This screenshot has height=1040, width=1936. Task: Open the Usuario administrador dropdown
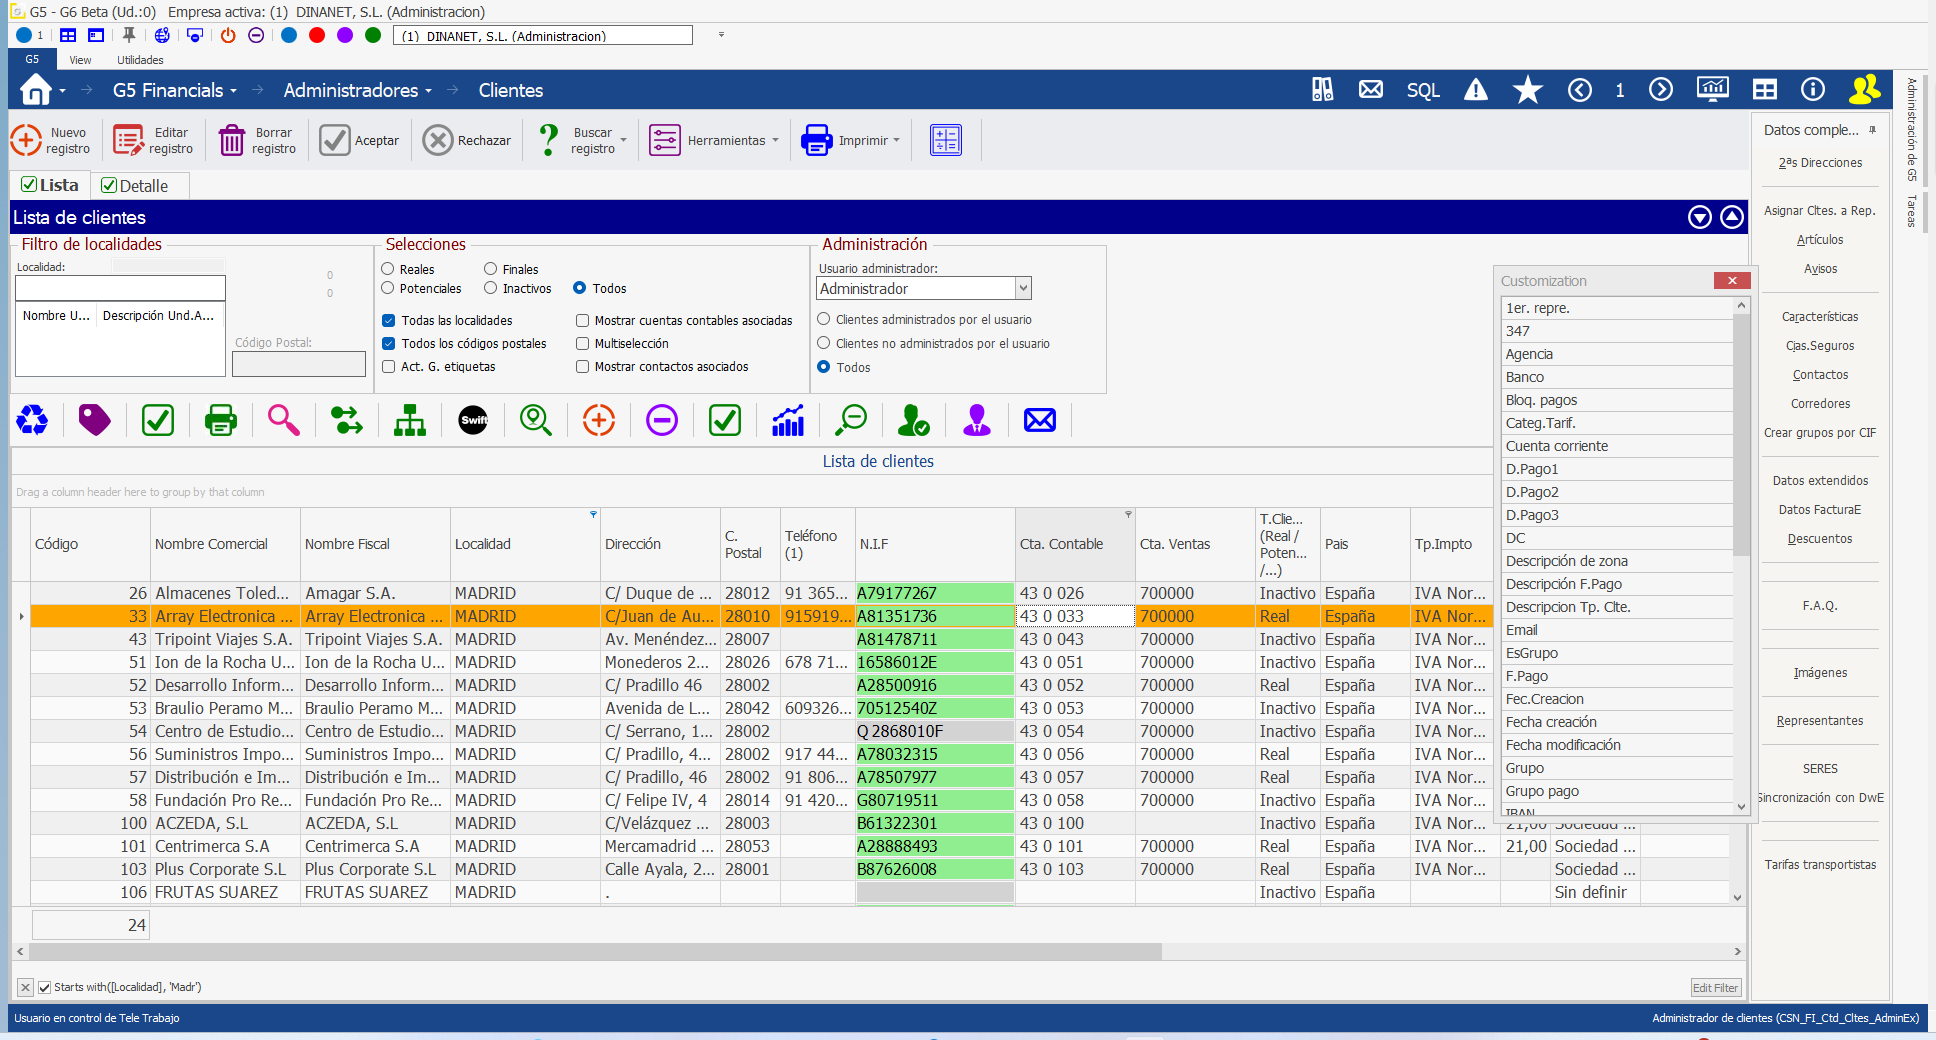click(x=1023, y=289)
